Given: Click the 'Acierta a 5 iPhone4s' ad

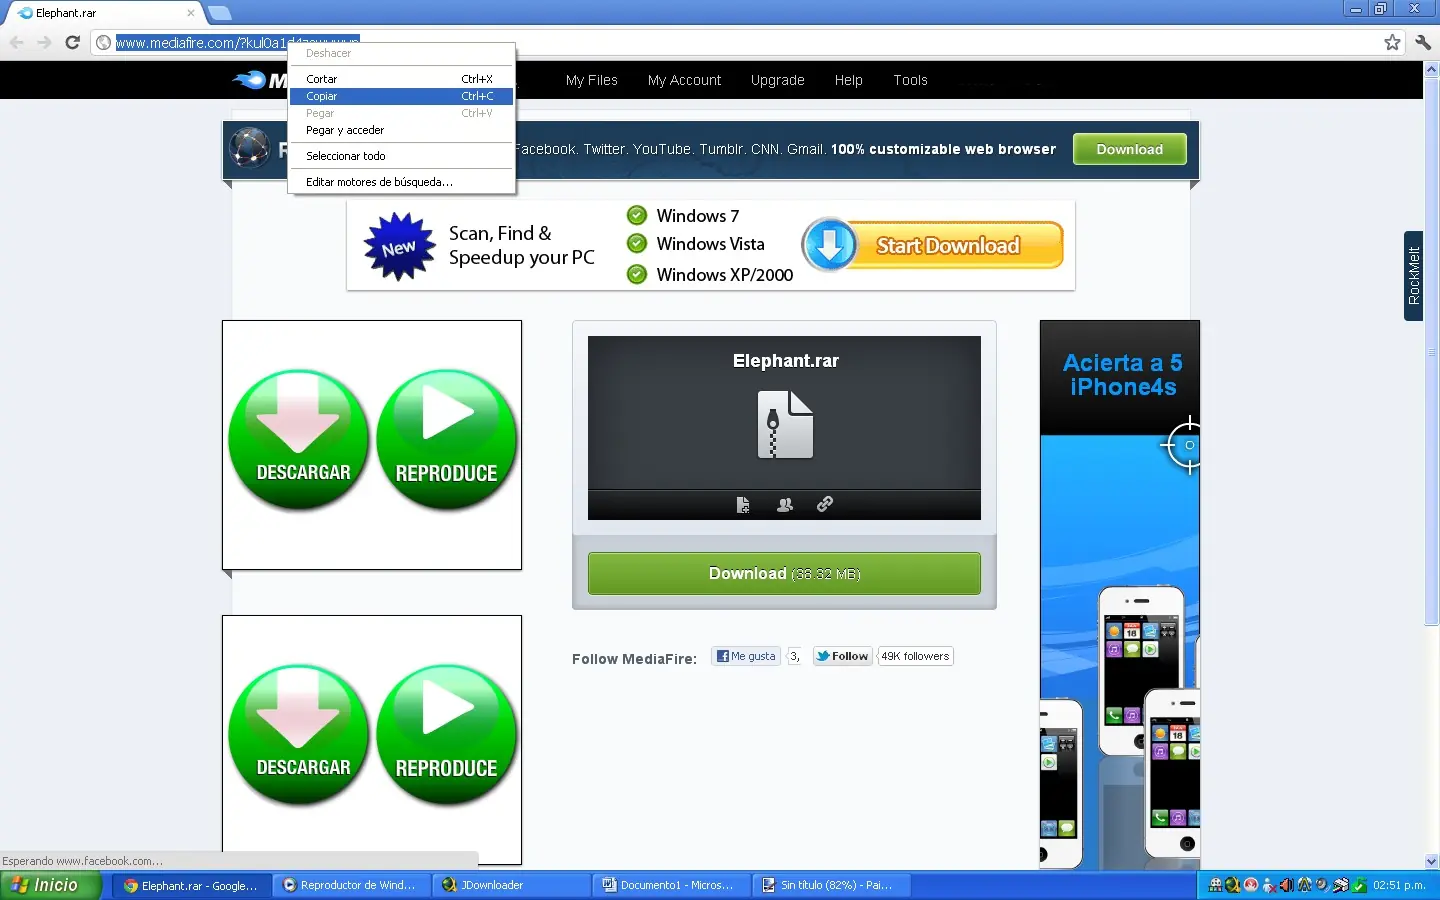Looking at the screenshot, I should click(1120, 594).
